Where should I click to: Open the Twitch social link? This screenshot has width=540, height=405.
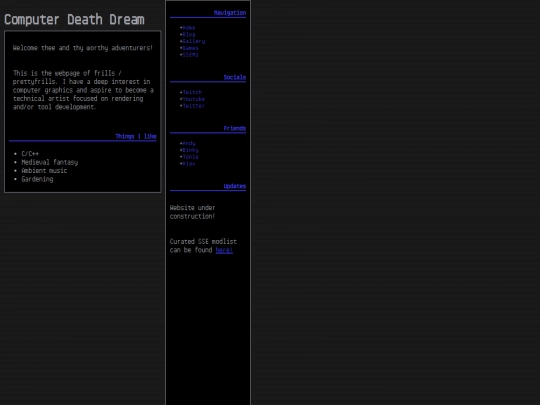click(x=192, y=92)
